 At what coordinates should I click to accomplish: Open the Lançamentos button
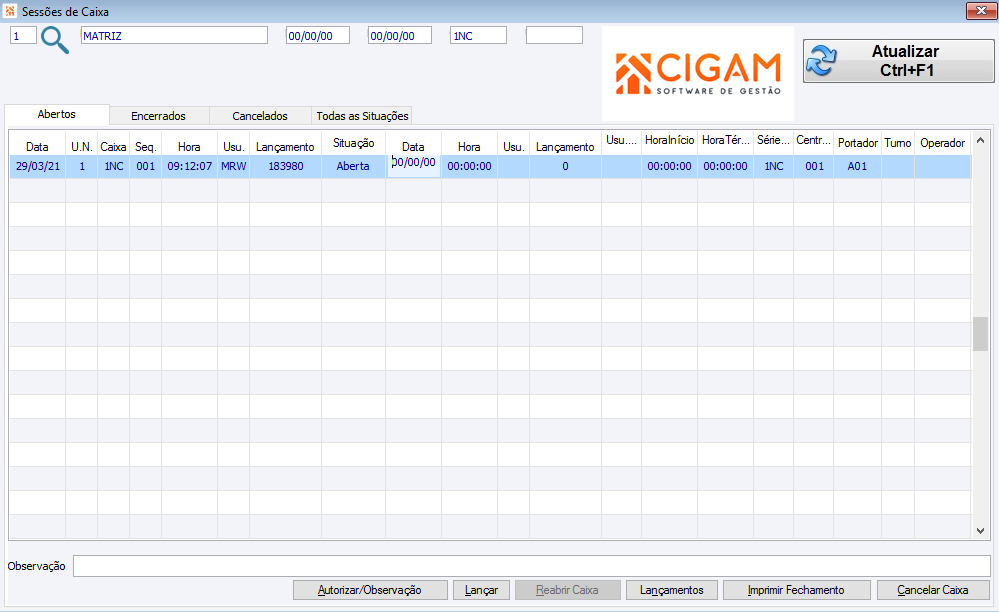(672, 590)
